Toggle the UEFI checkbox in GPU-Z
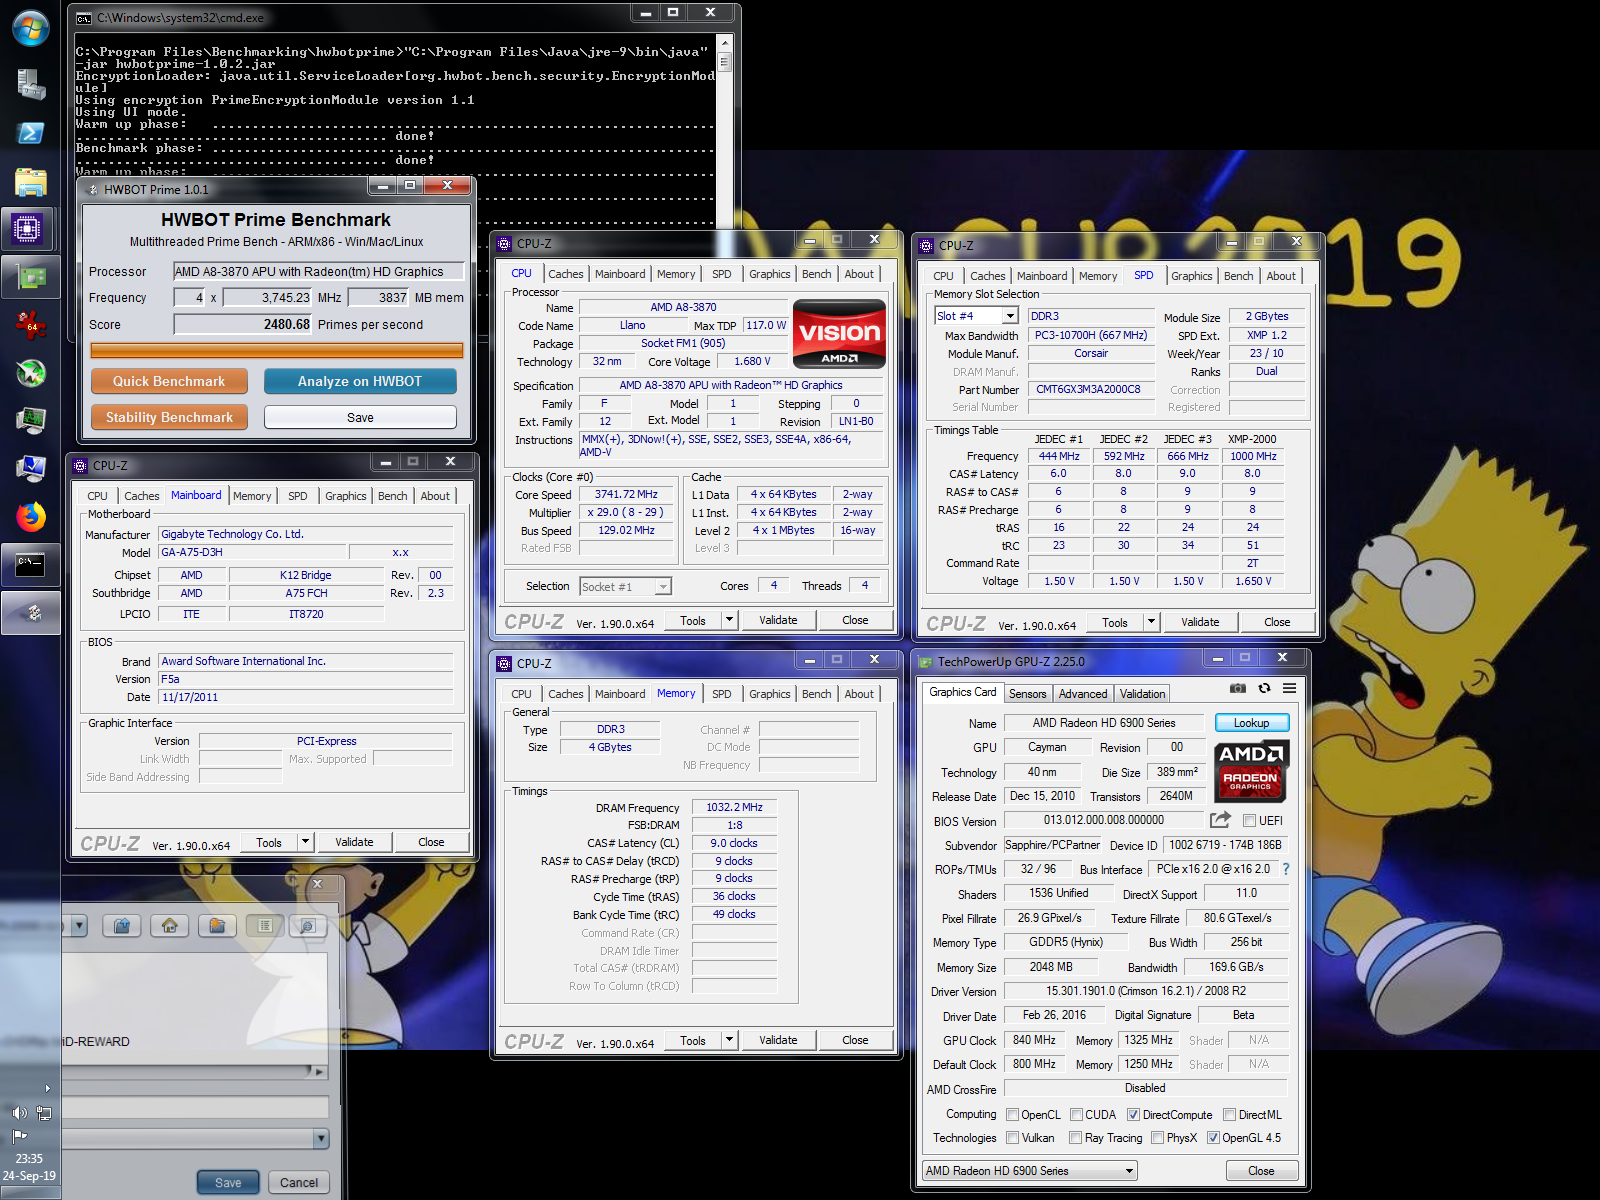Screen dimensions: 1600x1200 click(x=1249, y=821)
